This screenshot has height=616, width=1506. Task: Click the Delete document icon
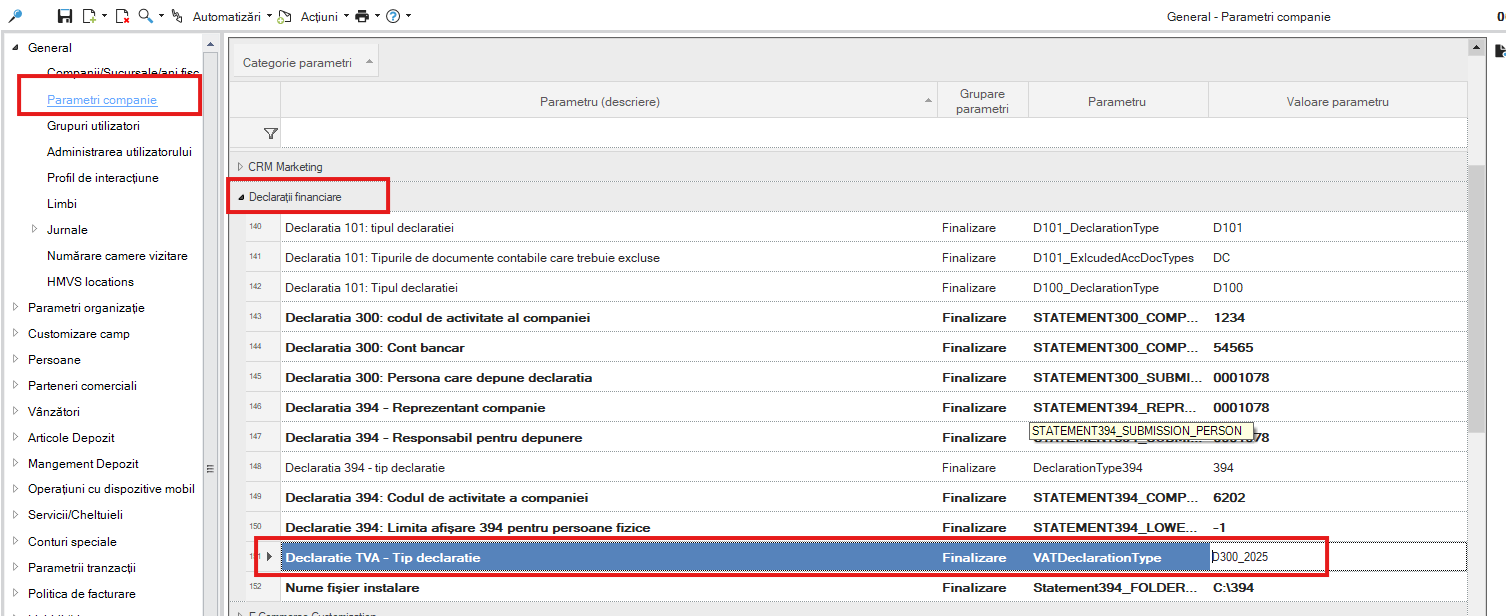point(122,16)
